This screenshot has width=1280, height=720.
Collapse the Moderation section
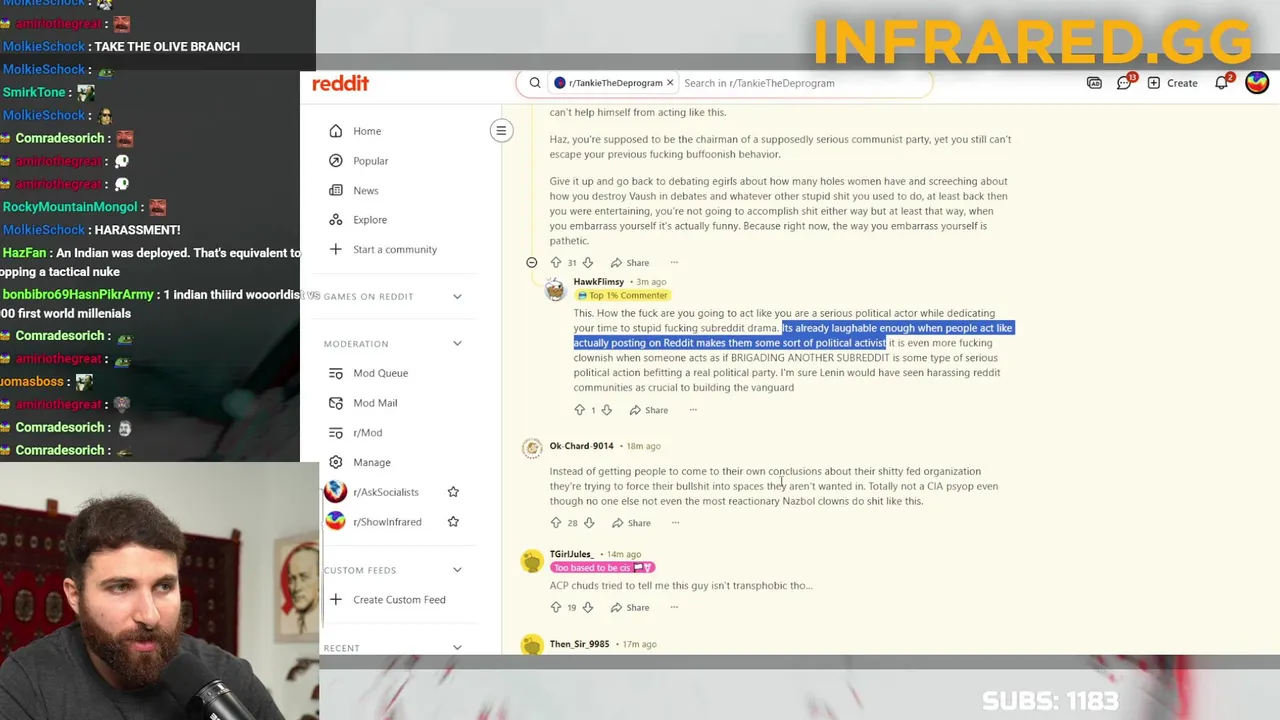pos(457,344)
